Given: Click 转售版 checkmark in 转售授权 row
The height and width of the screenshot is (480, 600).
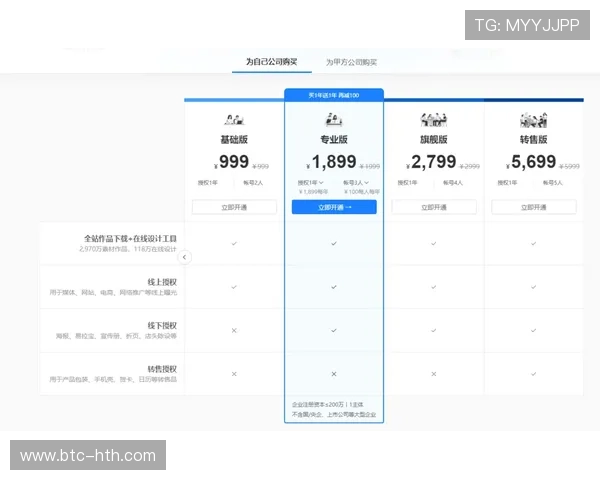Looking at the screenshot, I should click(534, 374).
